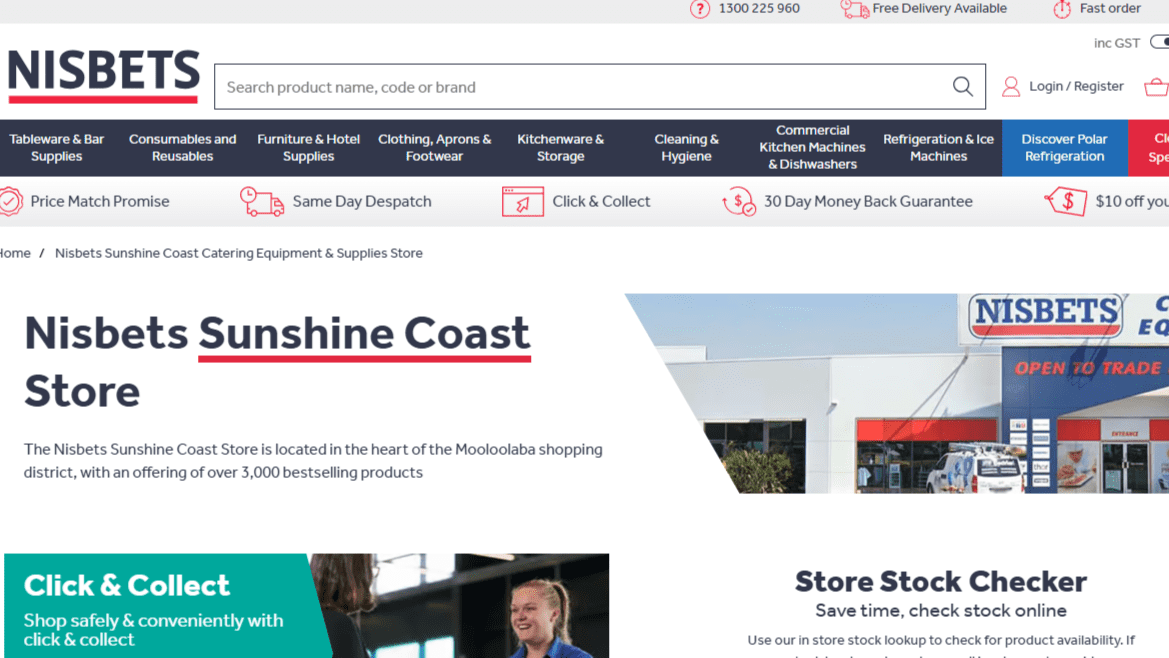Open Clothing, Aprons & Footwear menu
1169x658 pixels.
[x=435, y=148]
